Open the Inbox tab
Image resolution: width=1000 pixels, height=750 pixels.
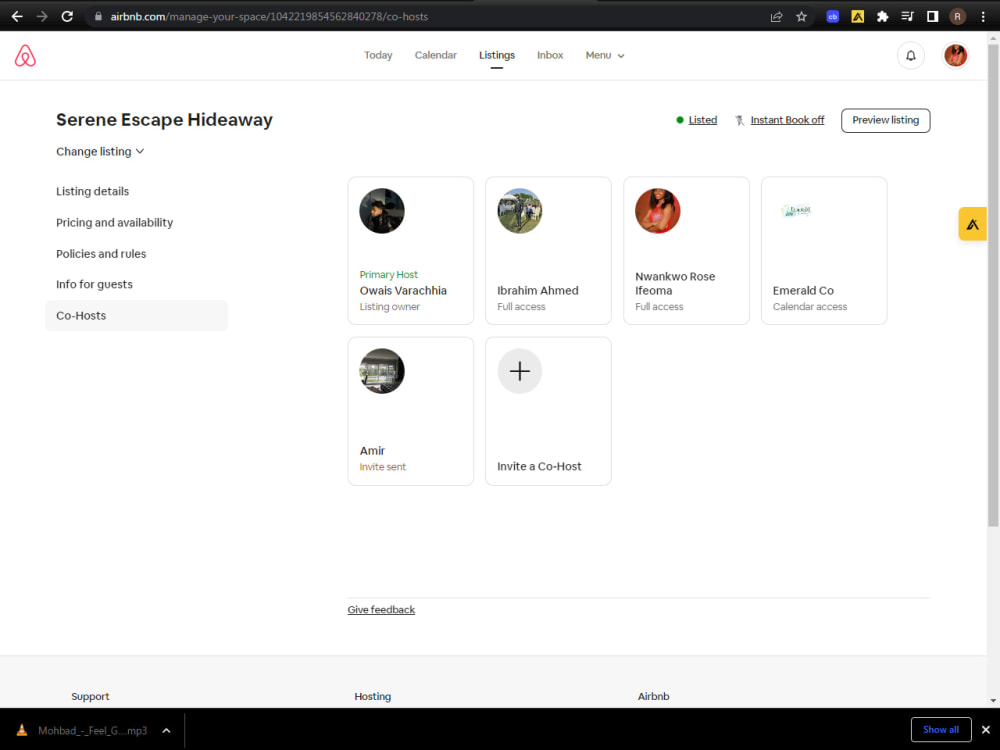550,55
